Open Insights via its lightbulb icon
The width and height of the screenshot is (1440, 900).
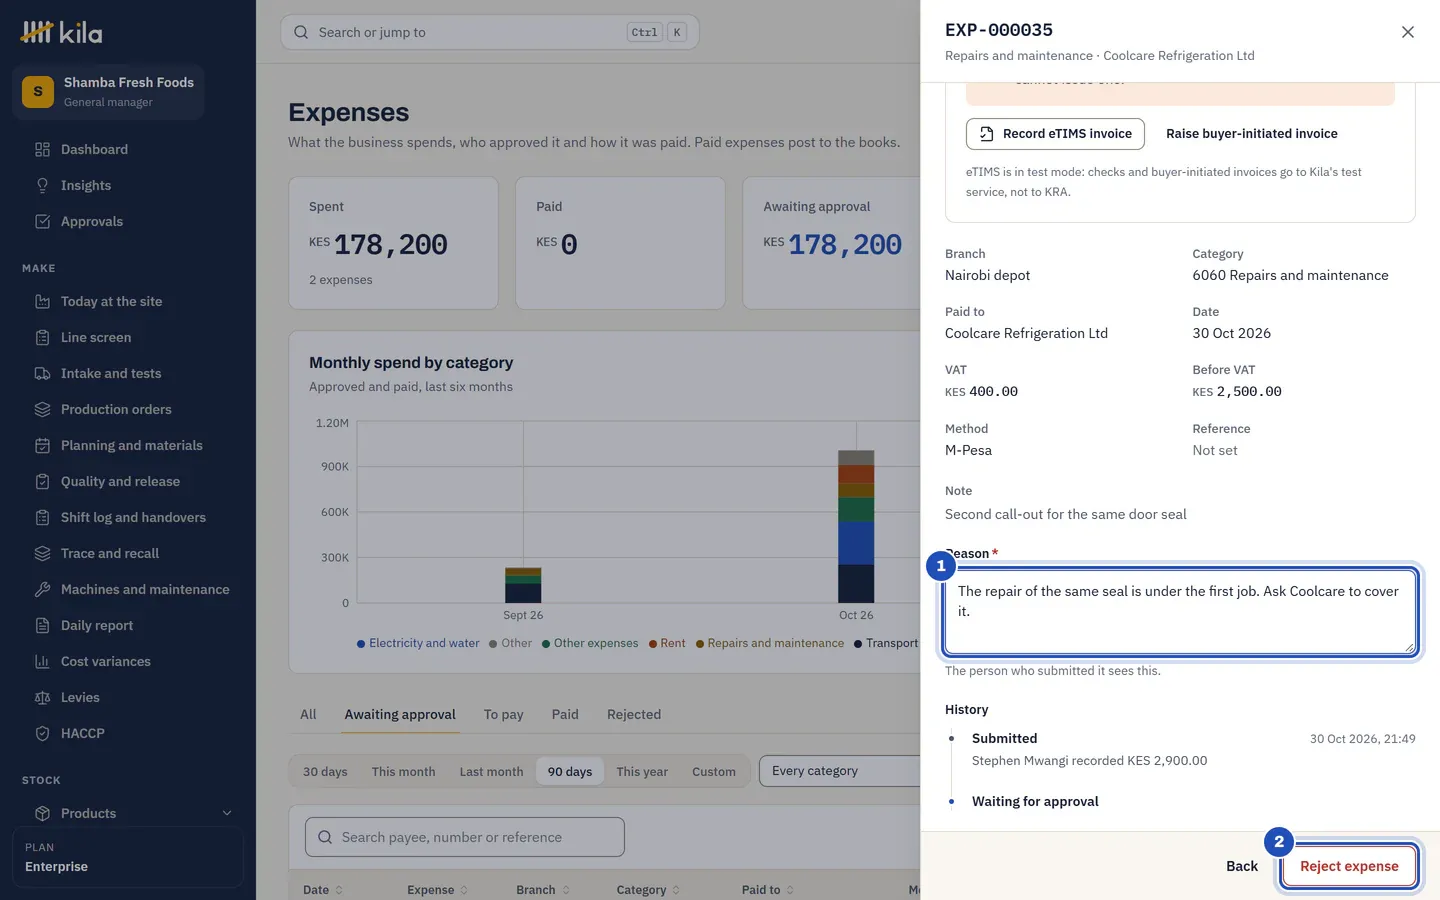pyautogui.click(x=42, y=185)
